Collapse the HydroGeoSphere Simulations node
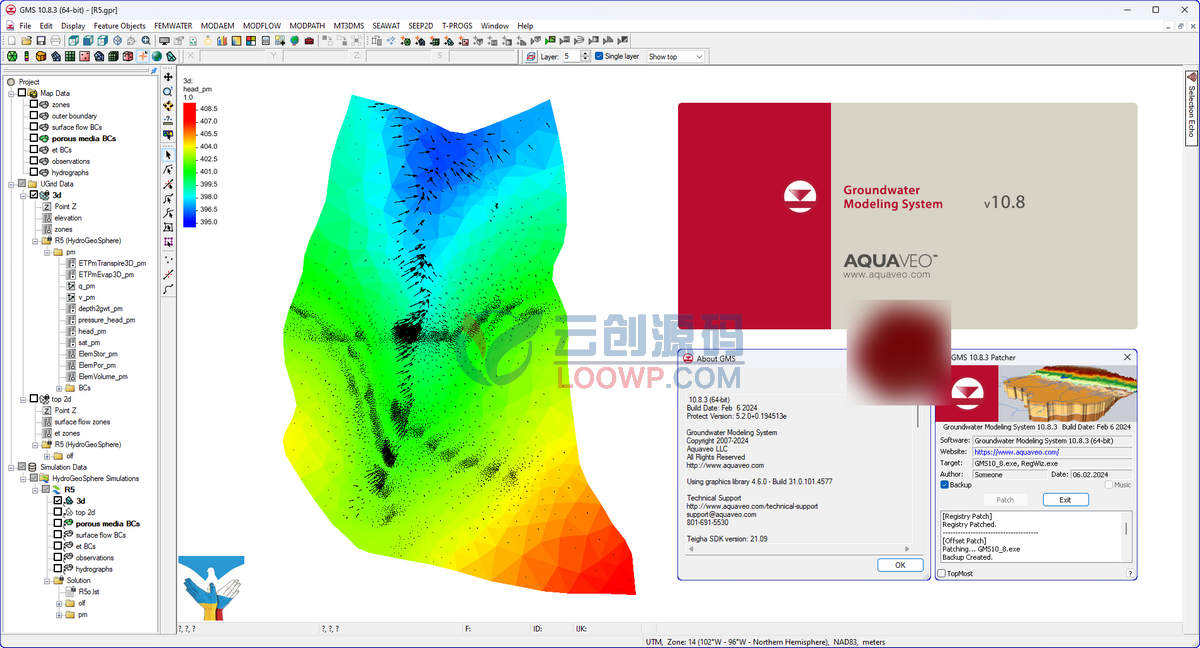Viewport: 1200px width, 648px height. pos(23,478)
